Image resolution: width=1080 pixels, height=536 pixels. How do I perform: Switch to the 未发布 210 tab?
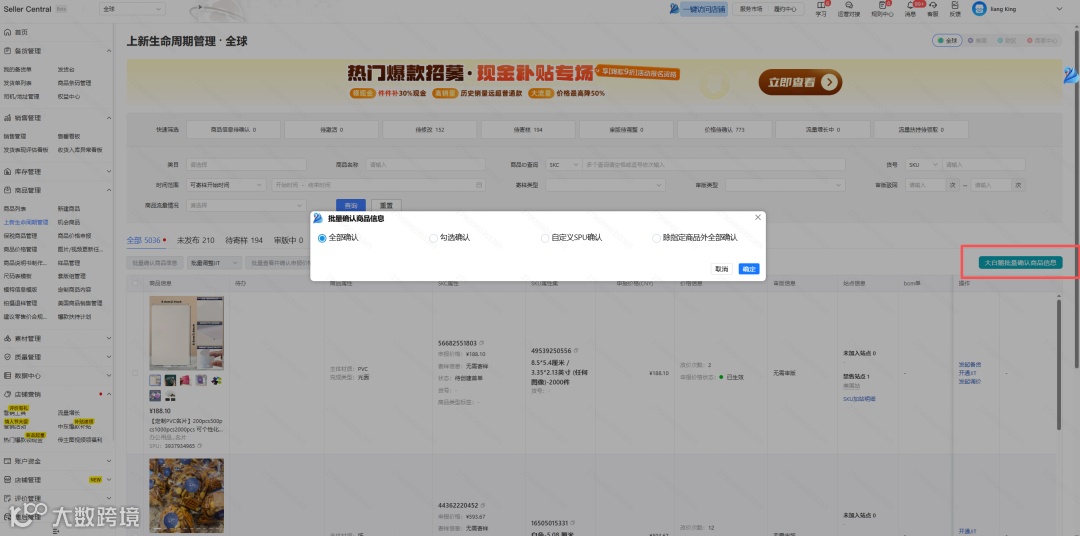click(196, 240)
